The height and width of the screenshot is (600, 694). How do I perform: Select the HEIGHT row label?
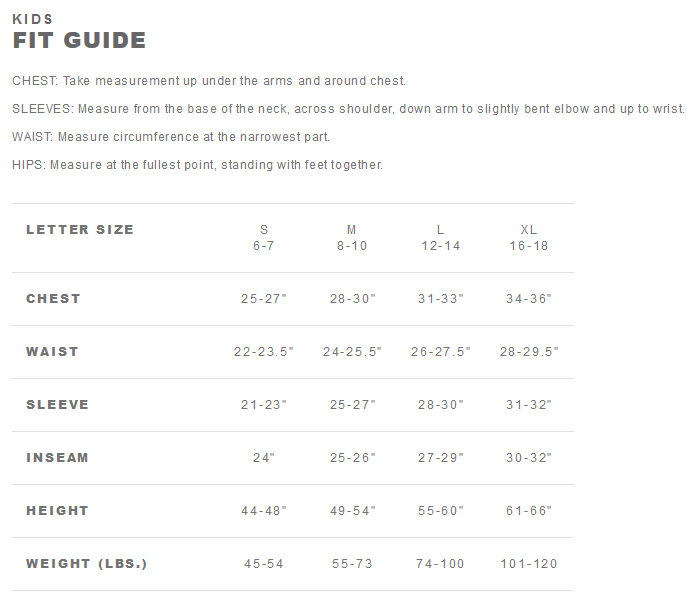[x=57, y=510]
